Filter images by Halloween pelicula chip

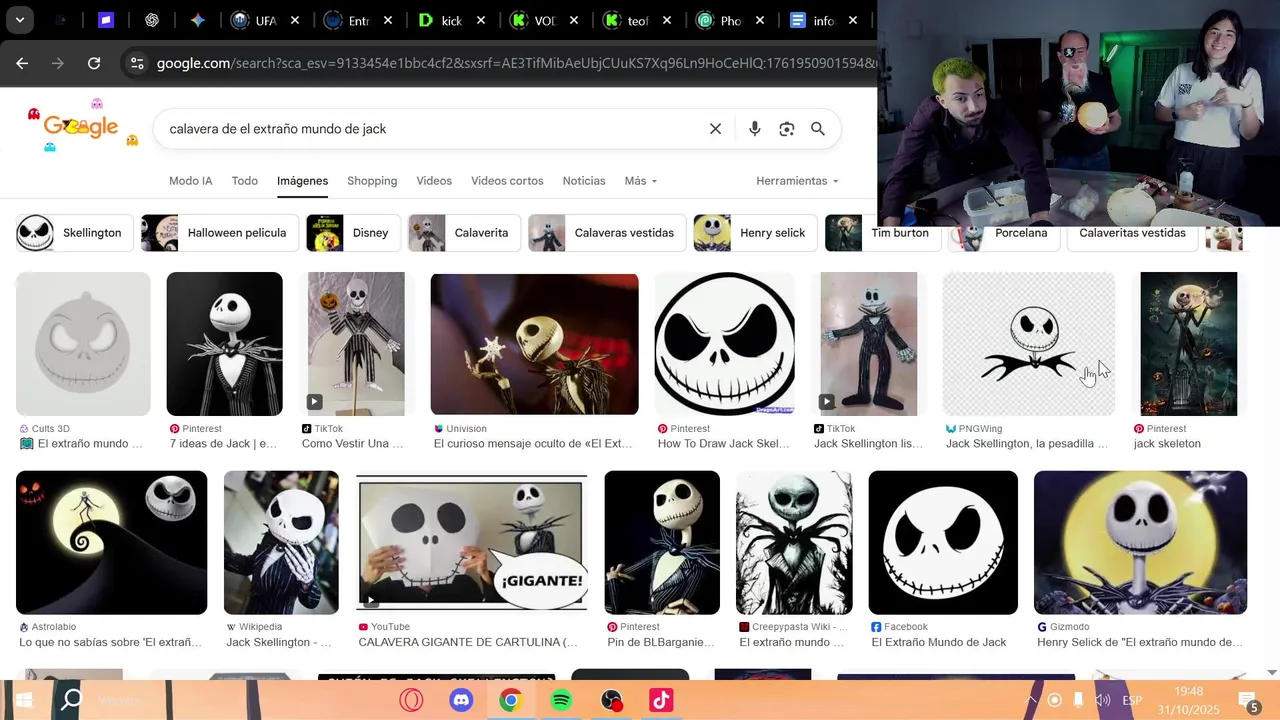click(x=219, y=233)
